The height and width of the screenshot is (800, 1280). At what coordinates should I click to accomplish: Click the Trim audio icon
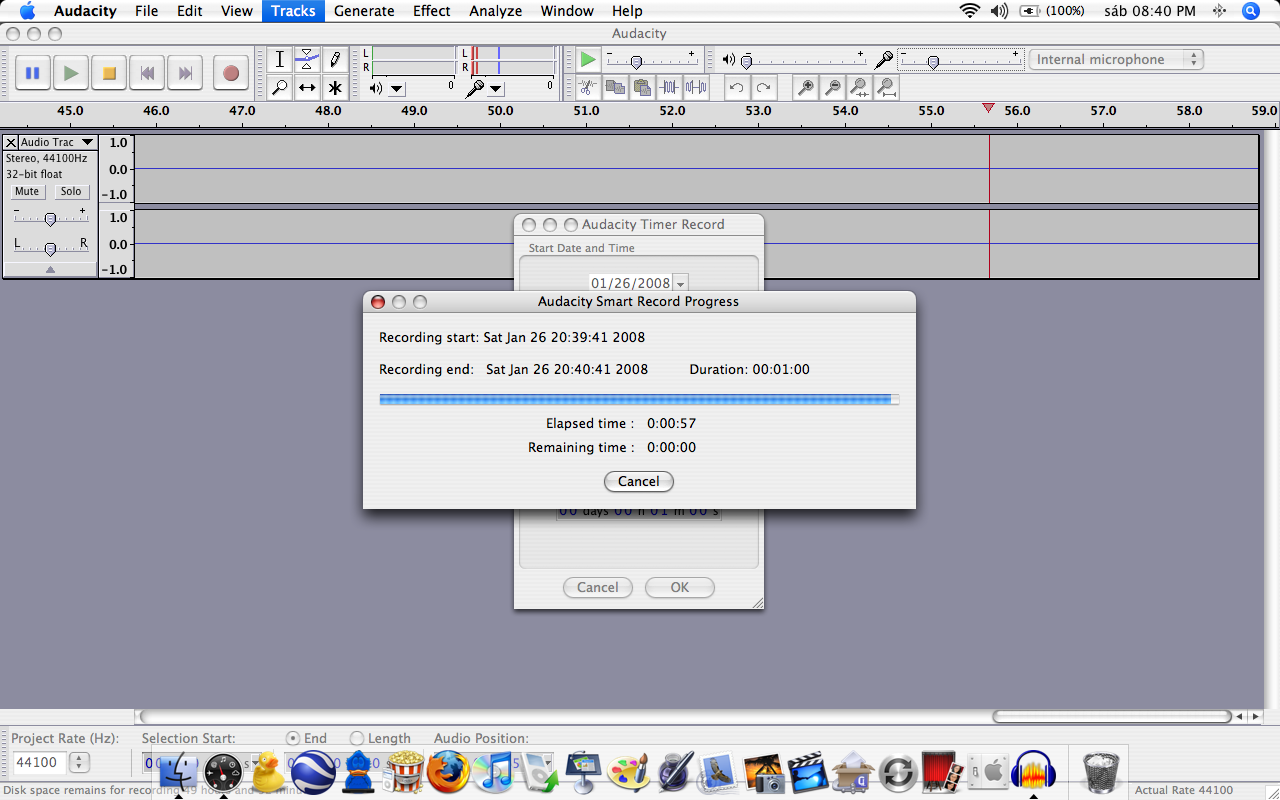pyautogui.click(x=669, y=87)
